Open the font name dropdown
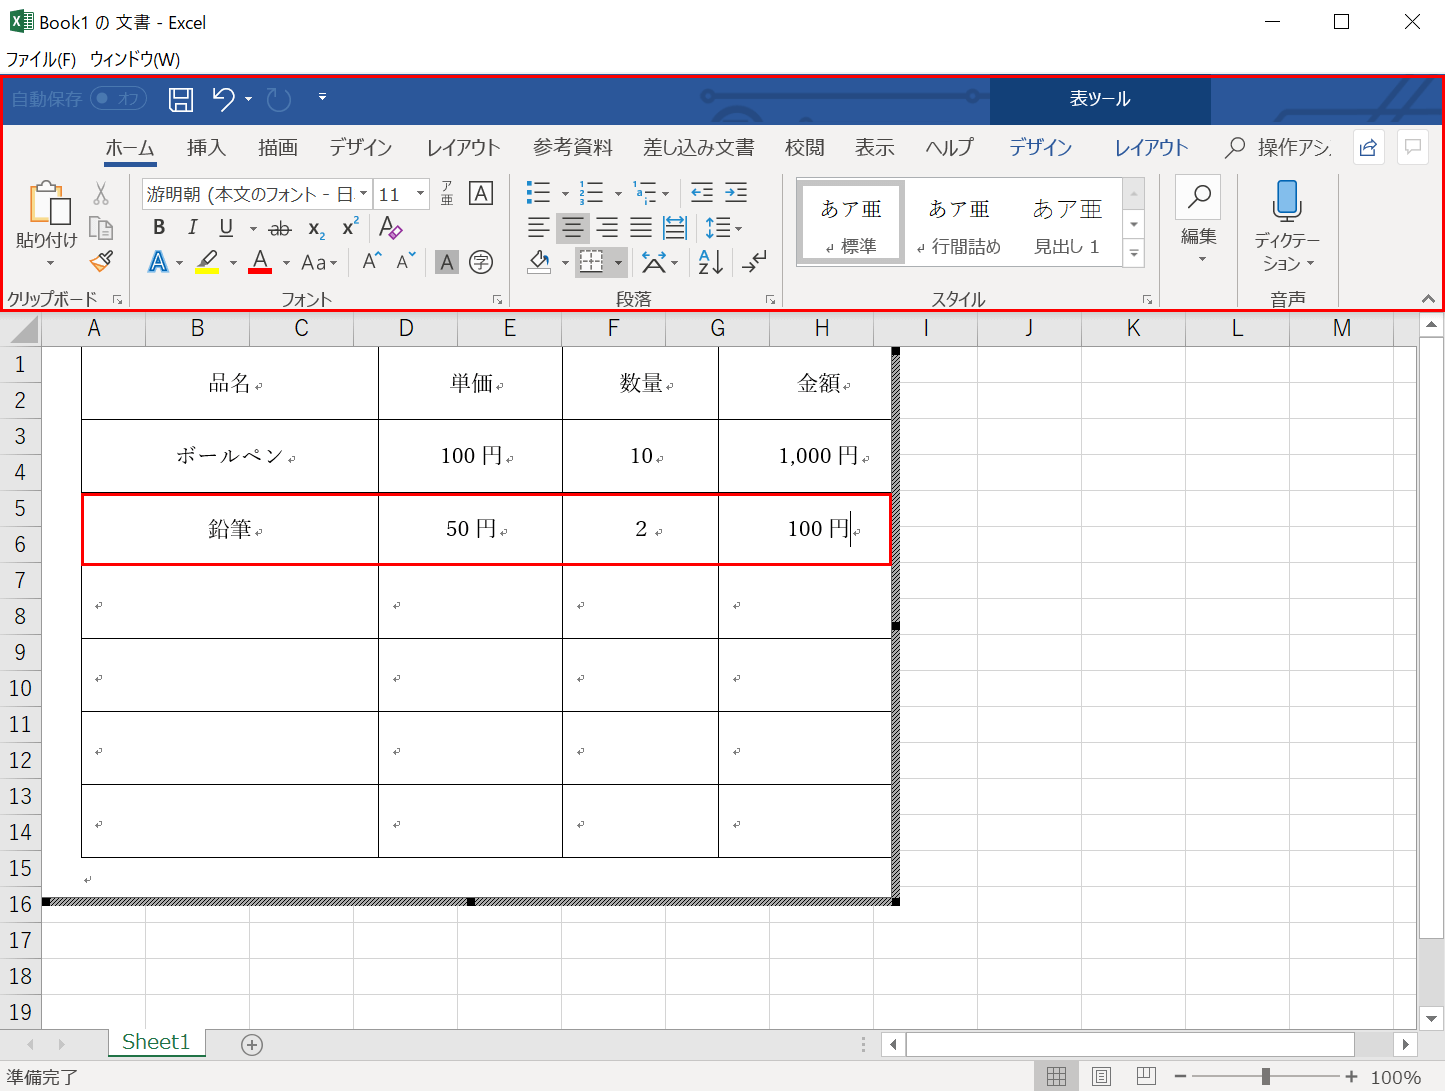 pos(363,194)
